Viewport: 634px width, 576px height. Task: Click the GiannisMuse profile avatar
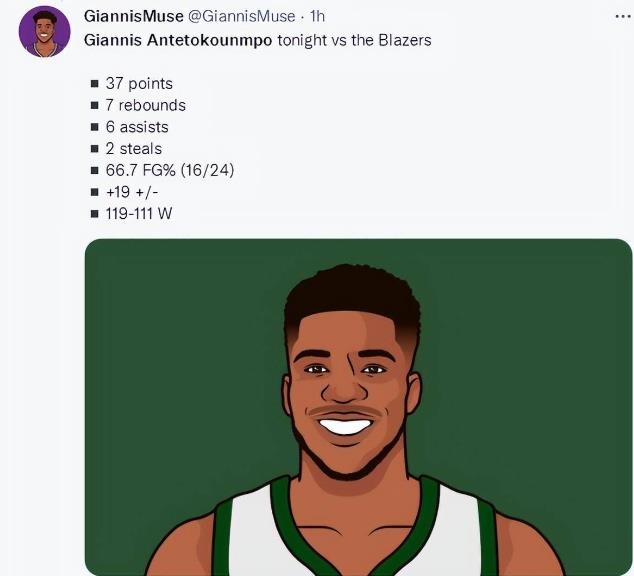click(44, 31)
